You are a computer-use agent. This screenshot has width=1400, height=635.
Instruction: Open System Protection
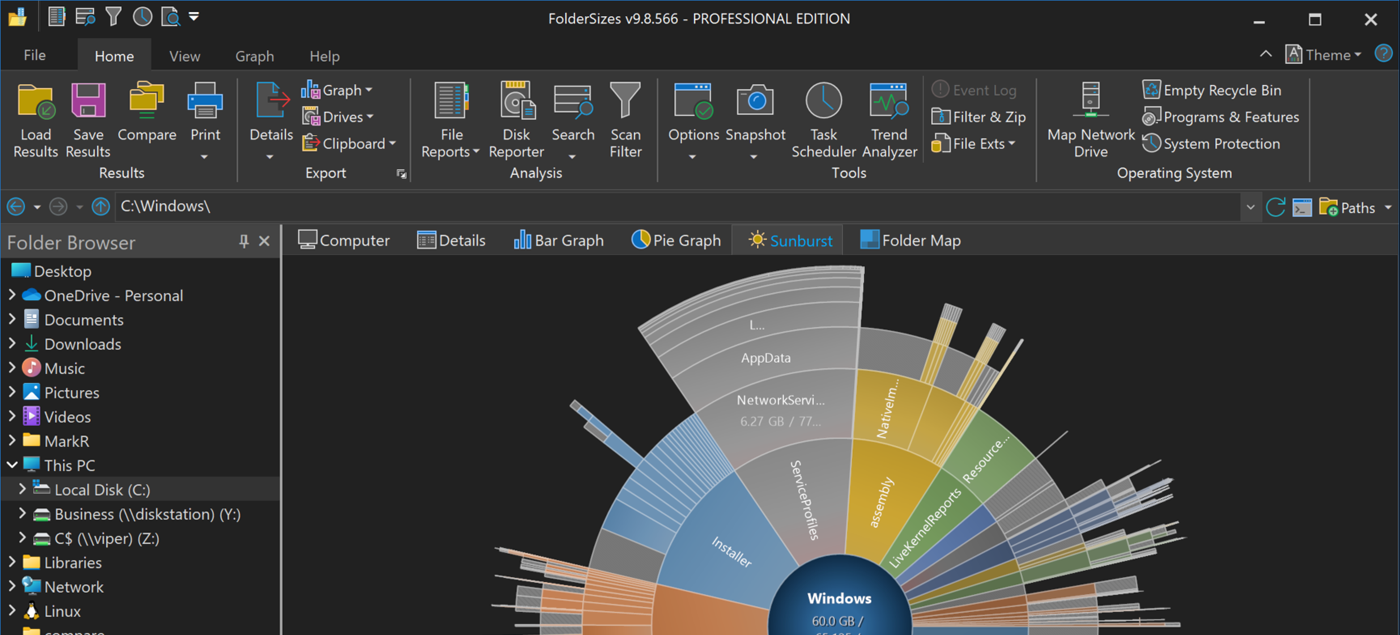(x=1211, y=144)
